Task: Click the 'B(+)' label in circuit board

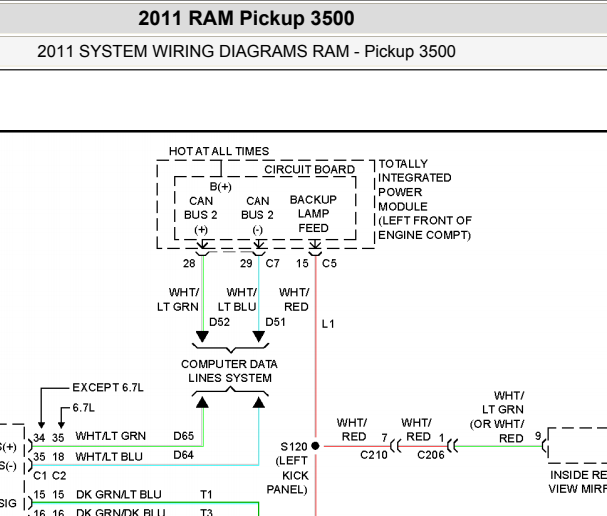Action: pyautogui.click(x=220, y=187)
